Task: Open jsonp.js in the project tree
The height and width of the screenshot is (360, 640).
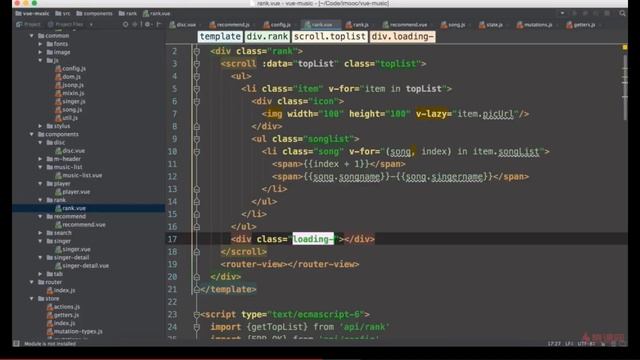Action: [x=69, y=85]
